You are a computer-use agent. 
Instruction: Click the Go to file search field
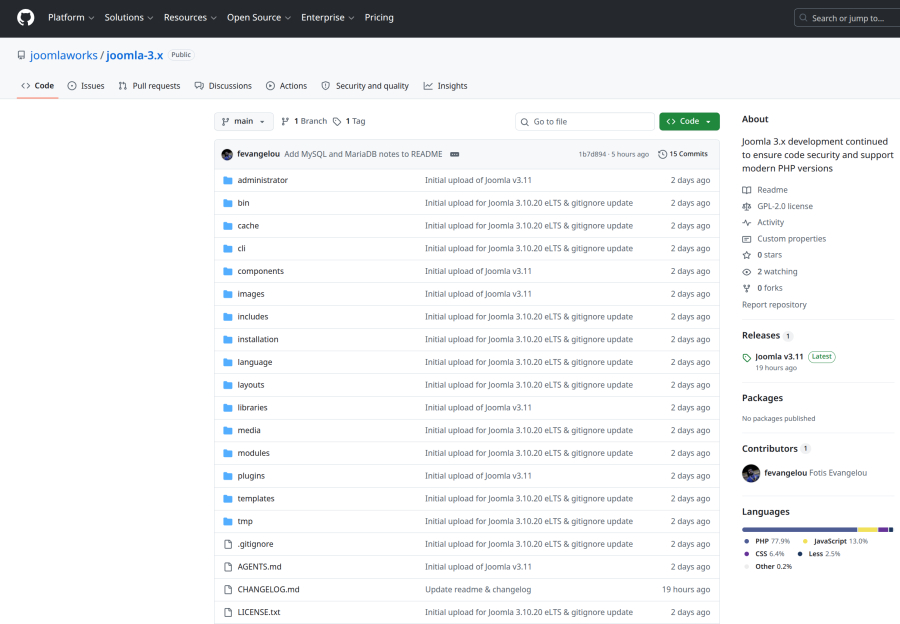[590, 121]
